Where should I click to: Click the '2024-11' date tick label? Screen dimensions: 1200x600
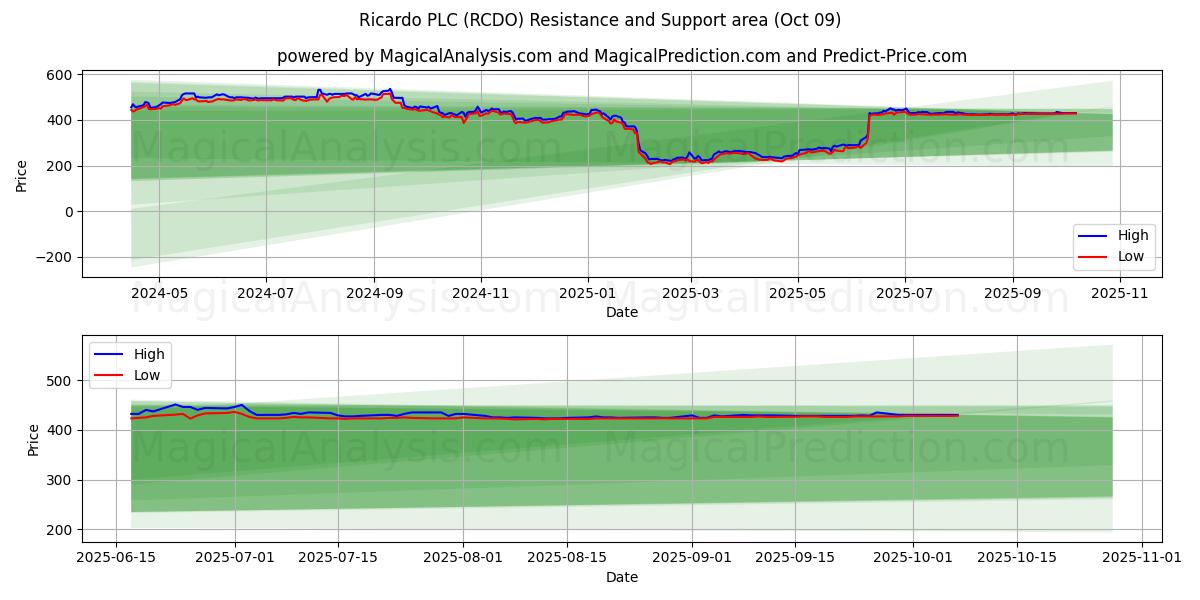pos(481,294)
